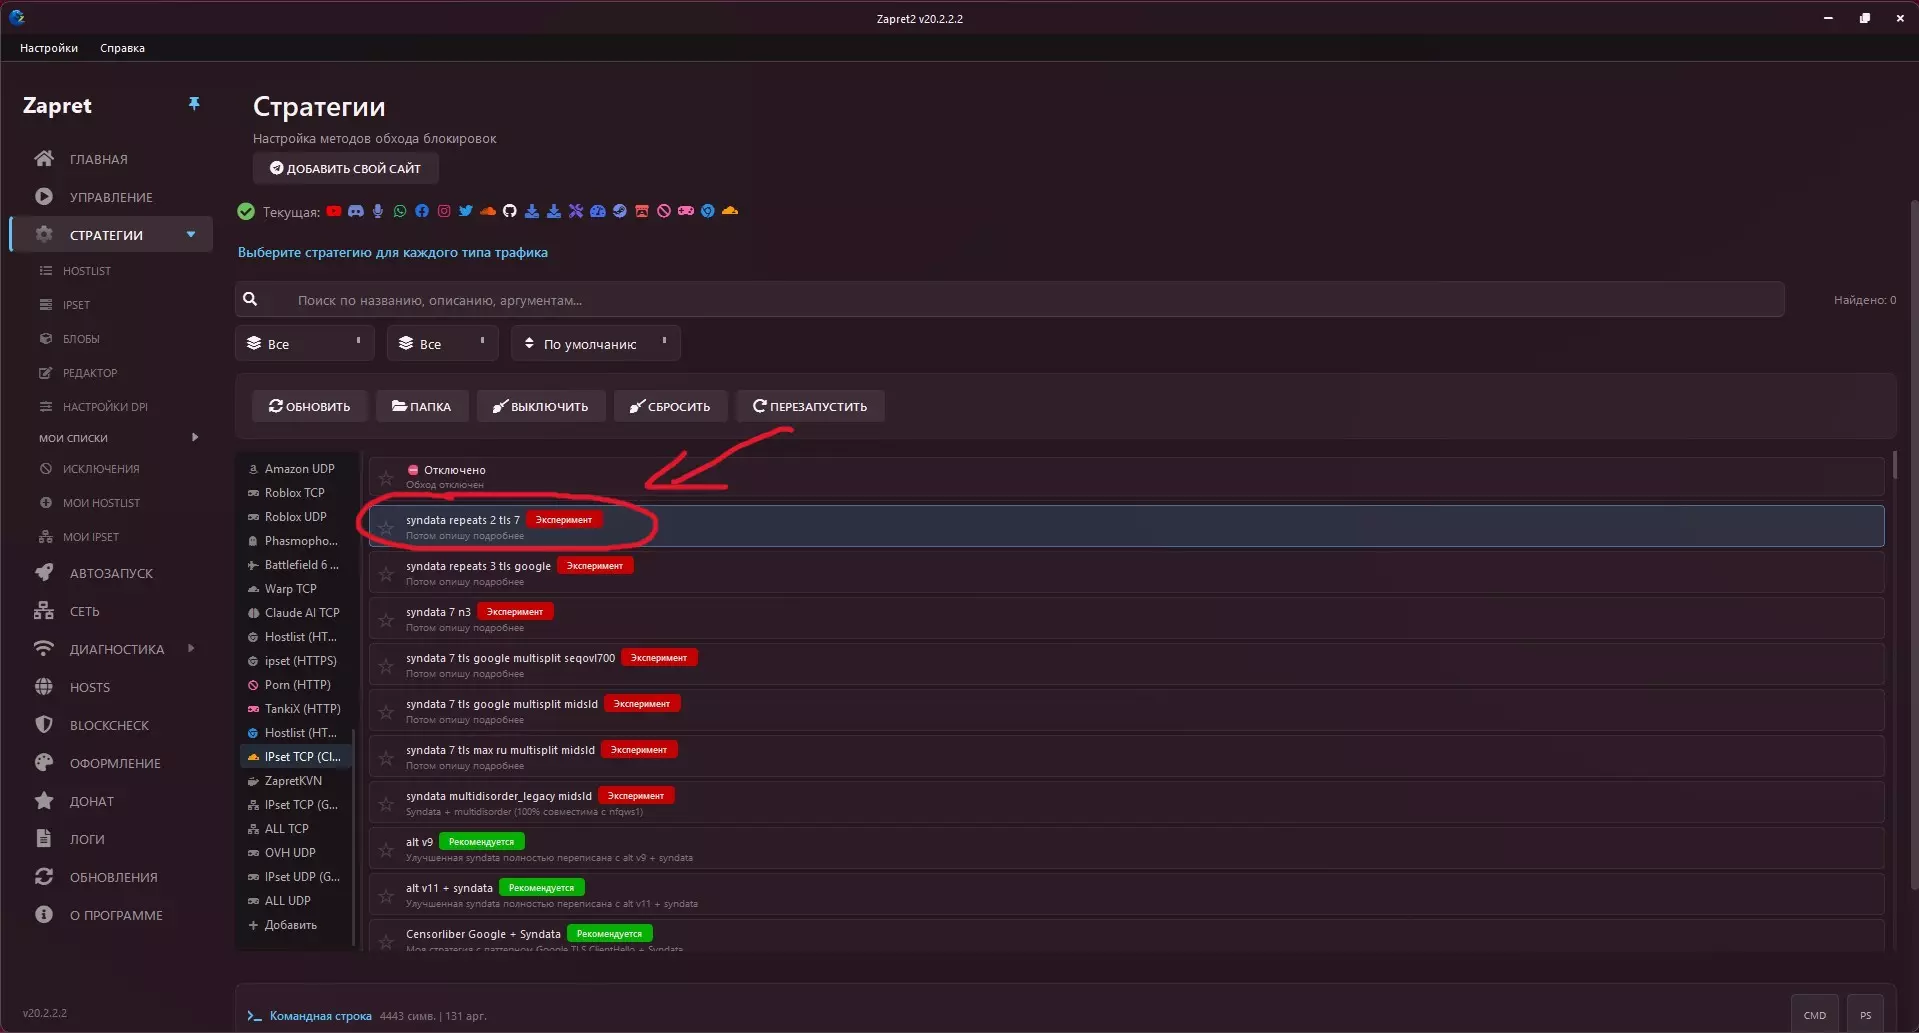
Task: Click the CMD button
Action: tap(1815, 1015)
